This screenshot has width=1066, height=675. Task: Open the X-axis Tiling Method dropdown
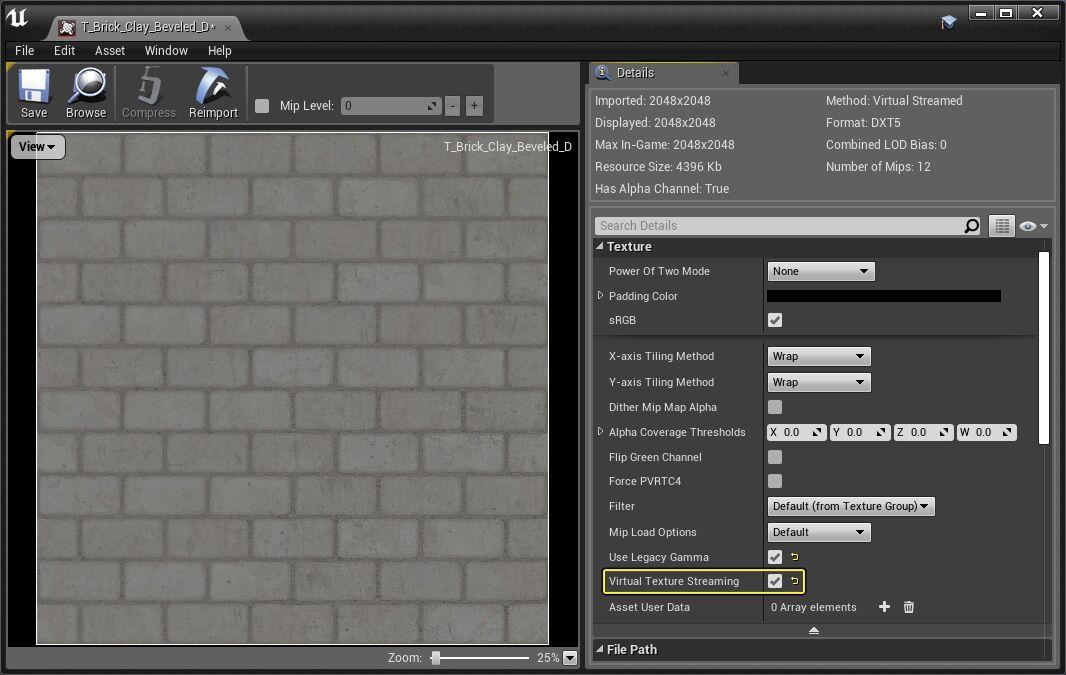click(818, 356)
